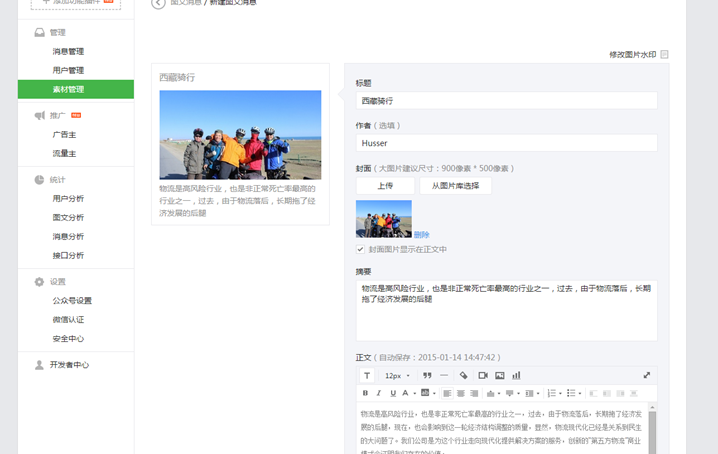Open 消息管理 in the sidebar
Viewport: 718px width, 454px height.
pyautogui.click(x=68, y=51)
